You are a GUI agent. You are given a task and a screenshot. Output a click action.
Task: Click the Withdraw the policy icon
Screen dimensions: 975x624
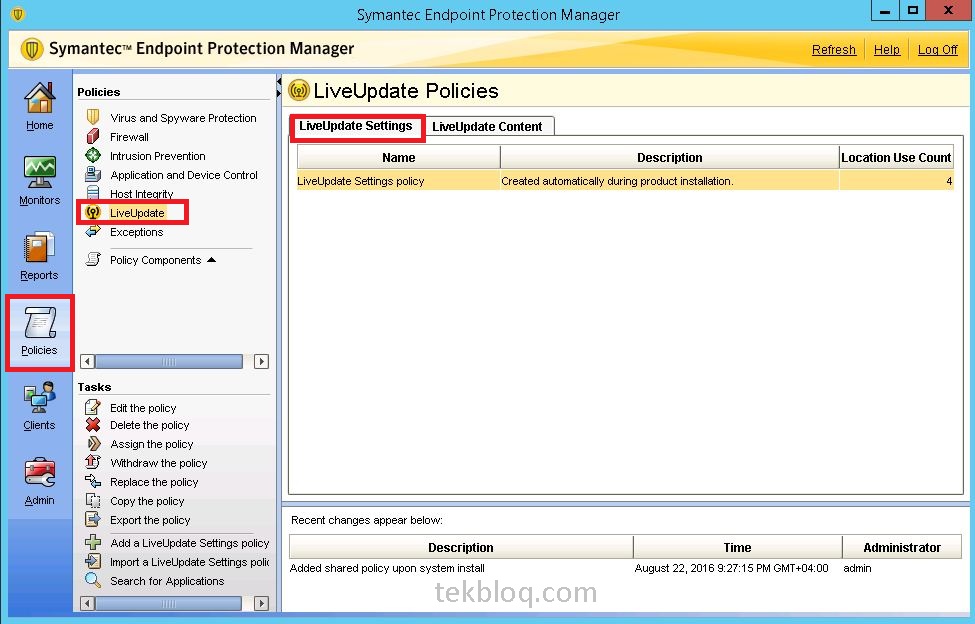(93, 462)
